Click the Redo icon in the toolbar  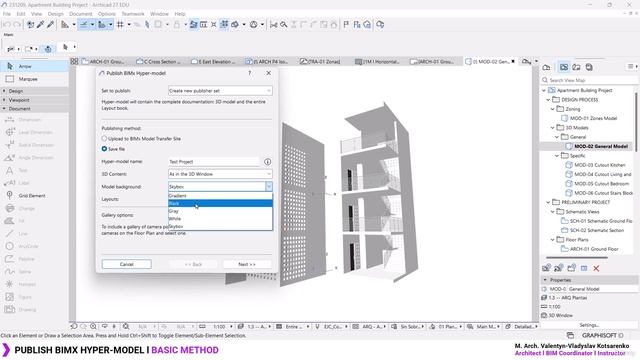[x=17, y=25]
